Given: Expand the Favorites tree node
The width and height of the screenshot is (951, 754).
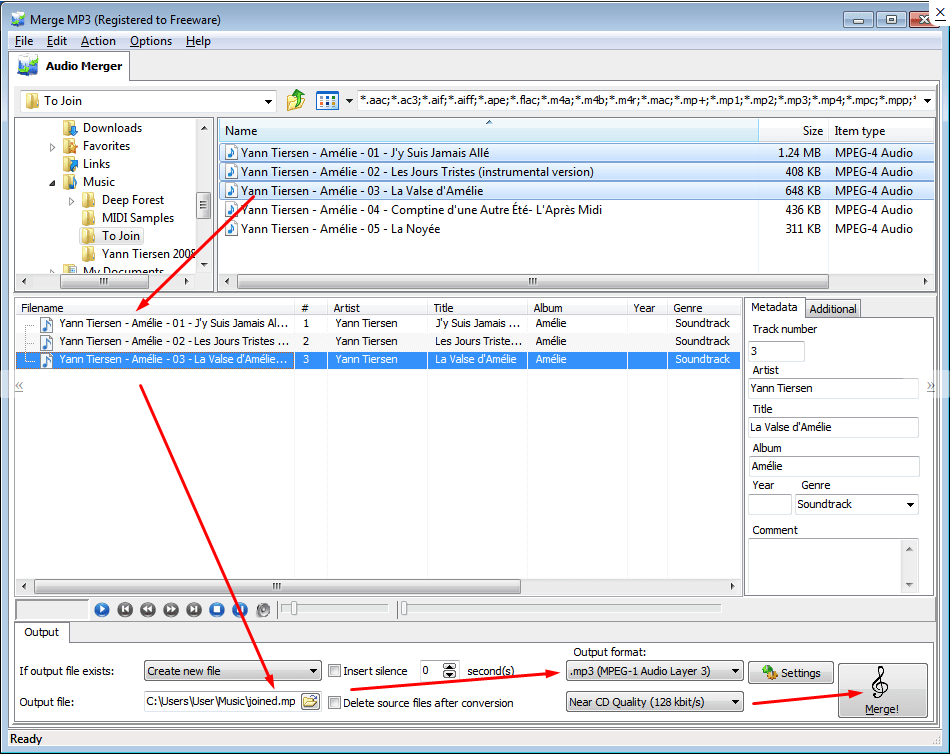Looking at the screenshot, I should click(52, 147).
